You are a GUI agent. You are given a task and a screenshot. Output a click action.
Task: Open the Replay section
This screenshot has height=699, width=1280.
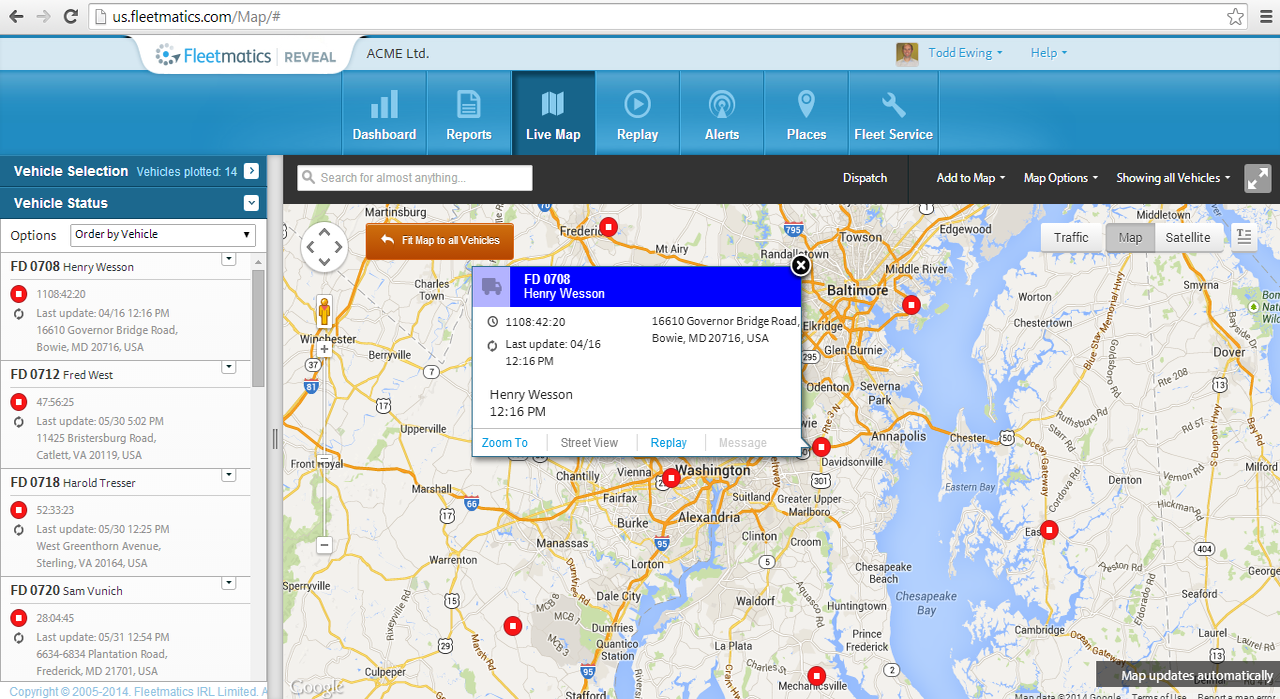(637, 113)
